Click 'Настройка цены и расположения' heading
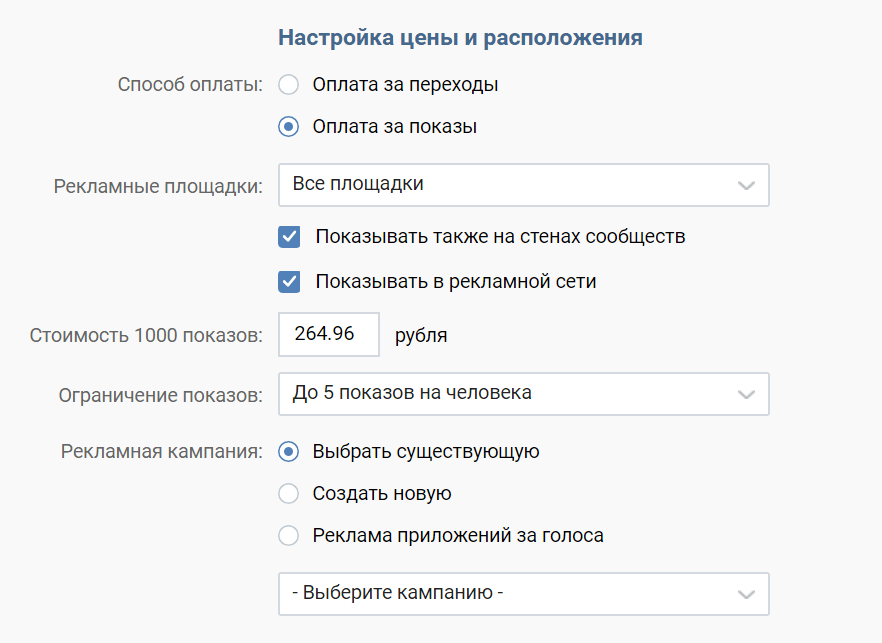Screen dimensions: 882x643 (x=460, y=38)
